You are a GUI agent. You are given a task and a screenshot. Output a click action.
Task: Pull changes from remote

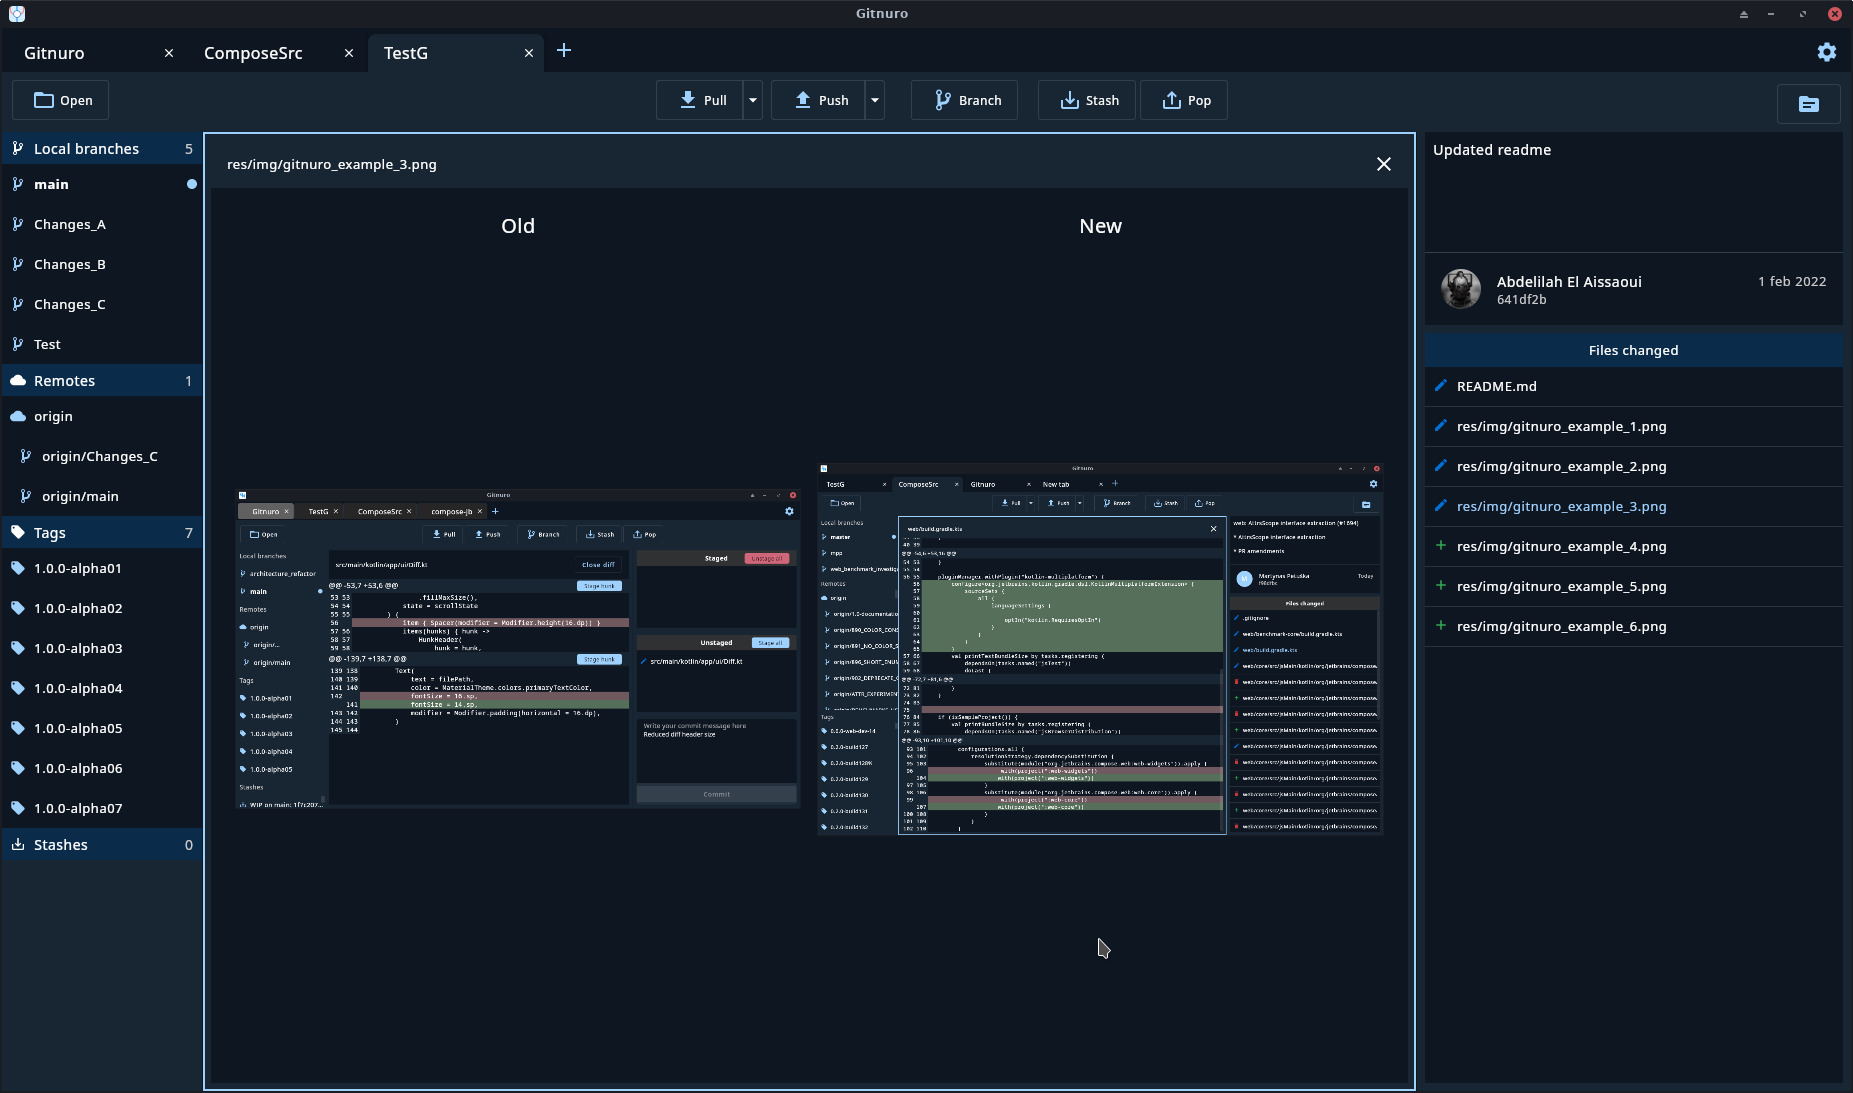(x=700, y=100)
